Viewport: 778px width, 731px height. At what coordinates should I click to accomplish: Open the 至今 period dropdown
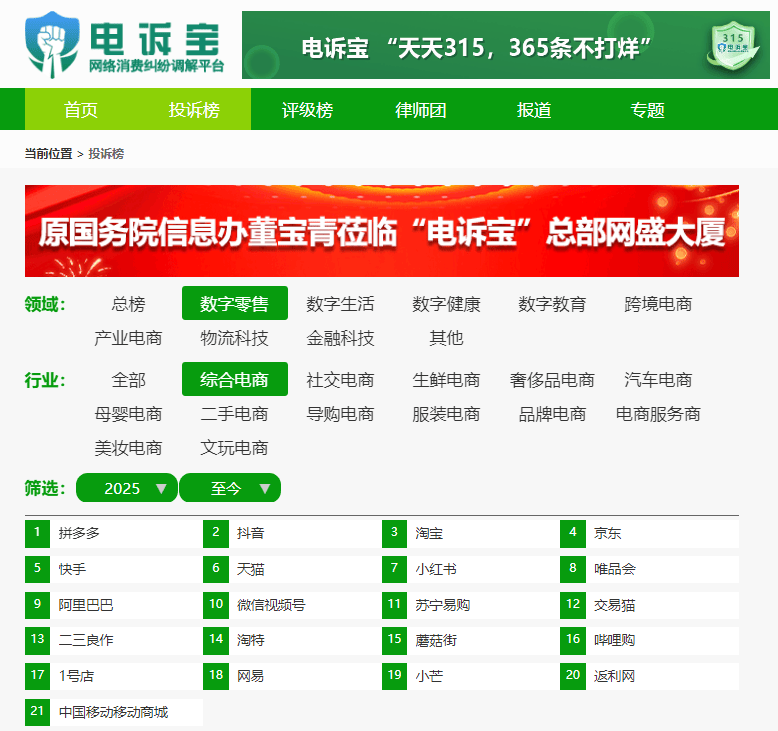(230, 488)
